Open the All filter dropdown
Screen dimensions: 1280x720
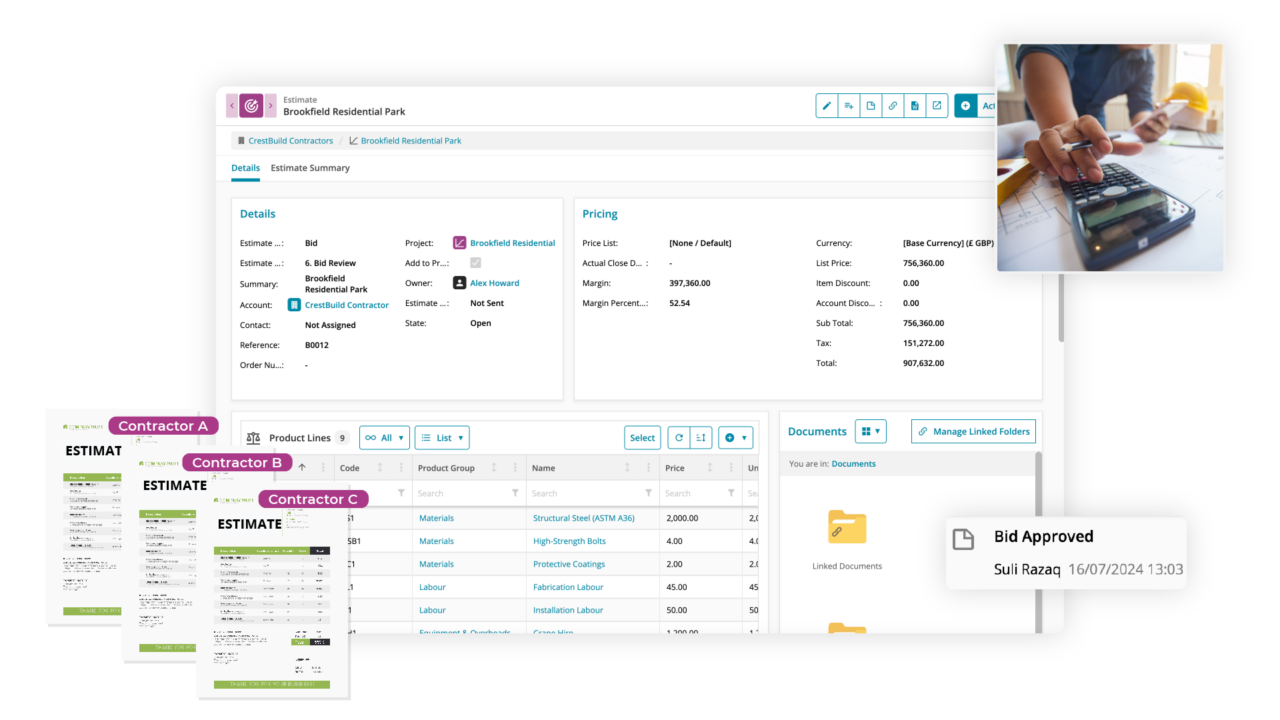(x=384, y=438)
